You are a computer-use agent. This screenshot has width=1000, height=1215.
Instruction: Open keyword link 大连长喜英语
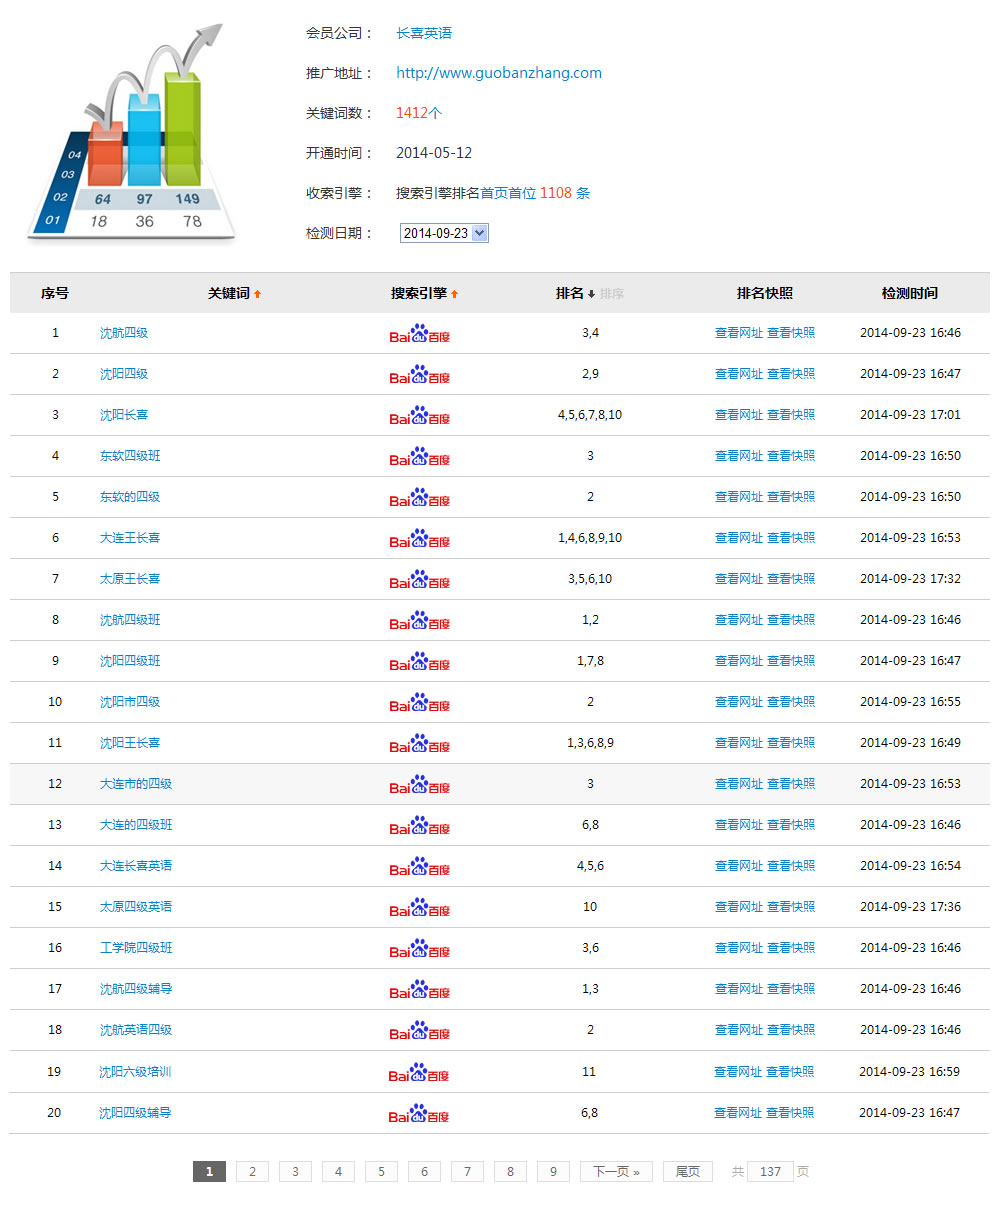[136, 866]
